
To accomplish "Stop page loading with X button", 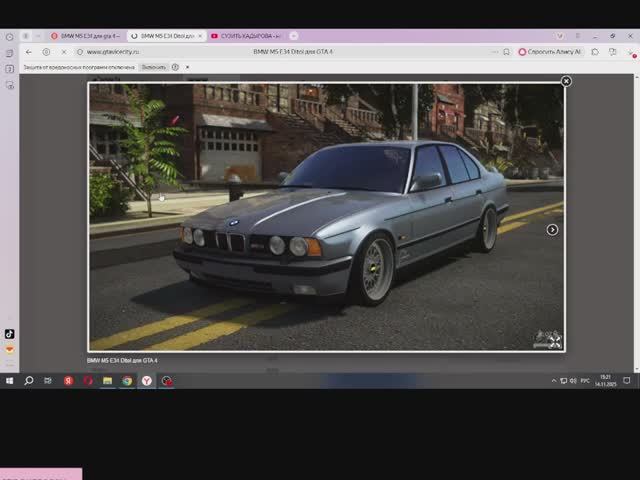I will (64, 52).
